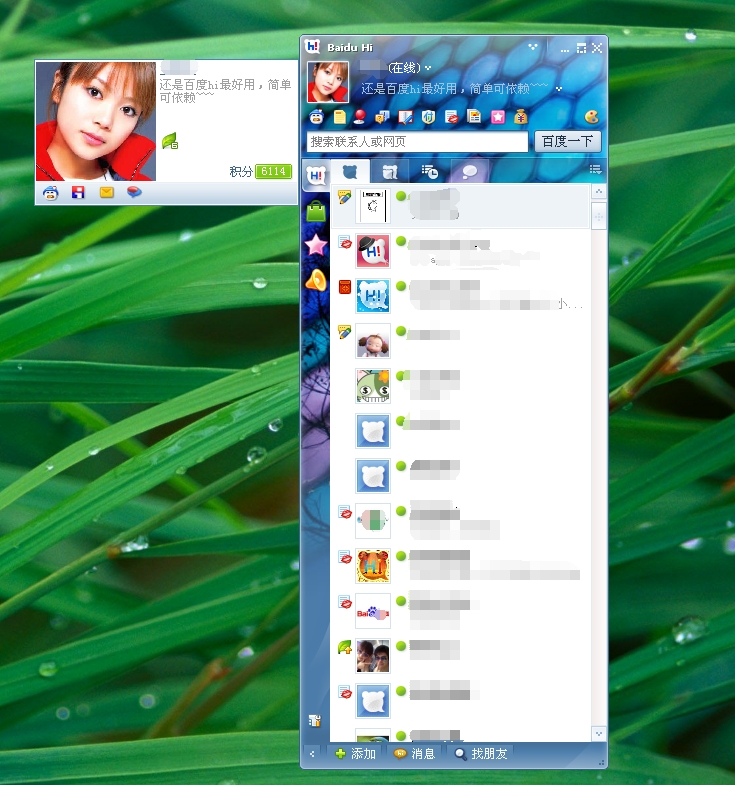735x785 pixels.
Task: Click large portrait in profile card
Action: pyautogui.click(x=96, y=121)
